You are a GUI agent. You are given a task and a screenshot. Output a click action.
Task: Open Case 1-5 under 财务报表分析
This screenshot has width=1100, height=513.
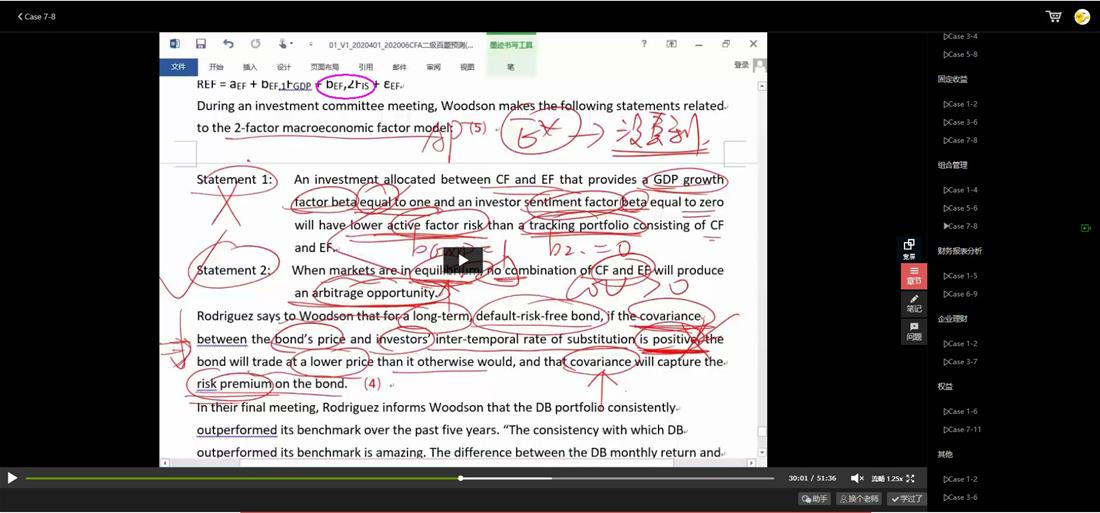960,276
